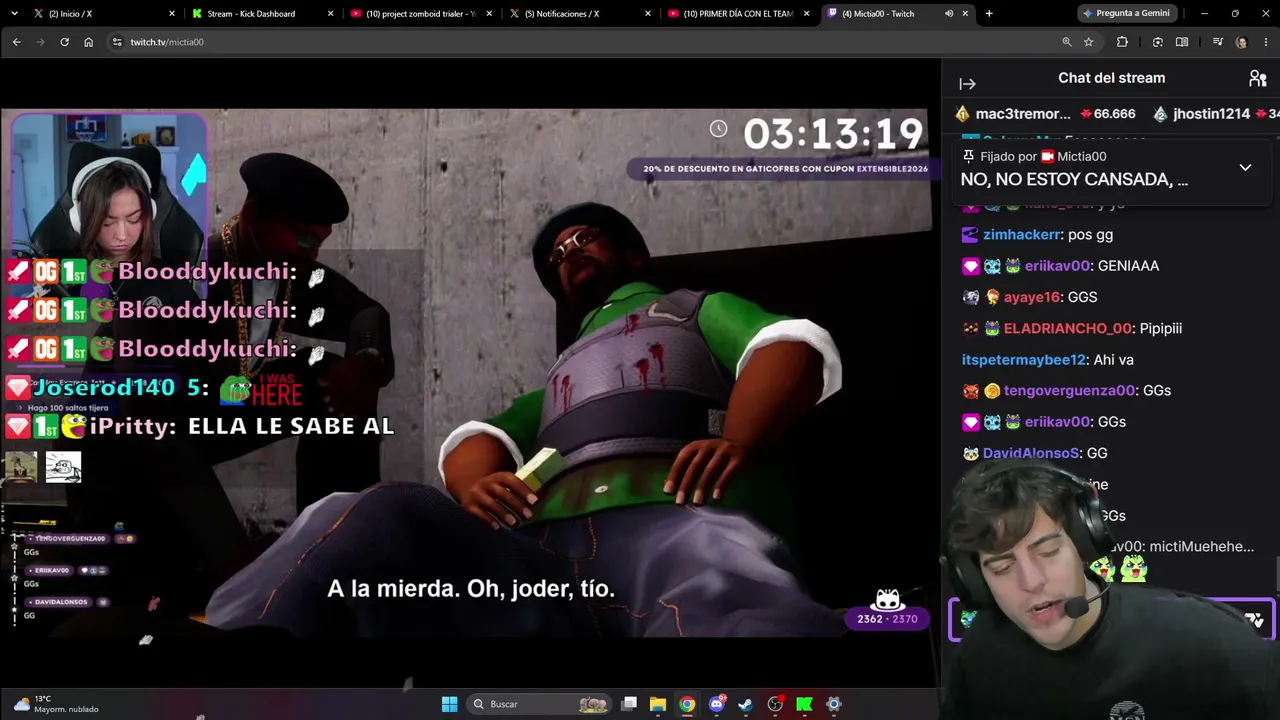Open tengoverguenza00's chat profile
1280x720 pixels.
tap(1069, 391)
